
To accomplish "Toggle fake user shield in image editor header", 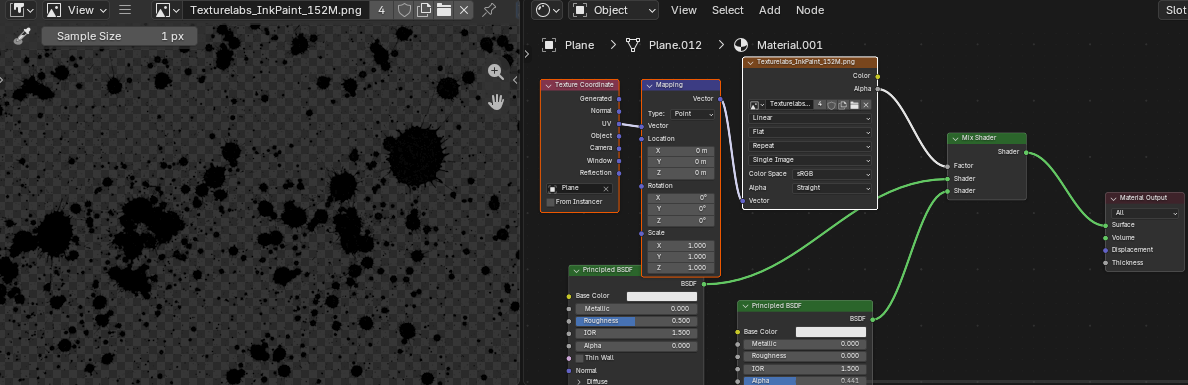I will pyautogui.click(x=405, y=10).
